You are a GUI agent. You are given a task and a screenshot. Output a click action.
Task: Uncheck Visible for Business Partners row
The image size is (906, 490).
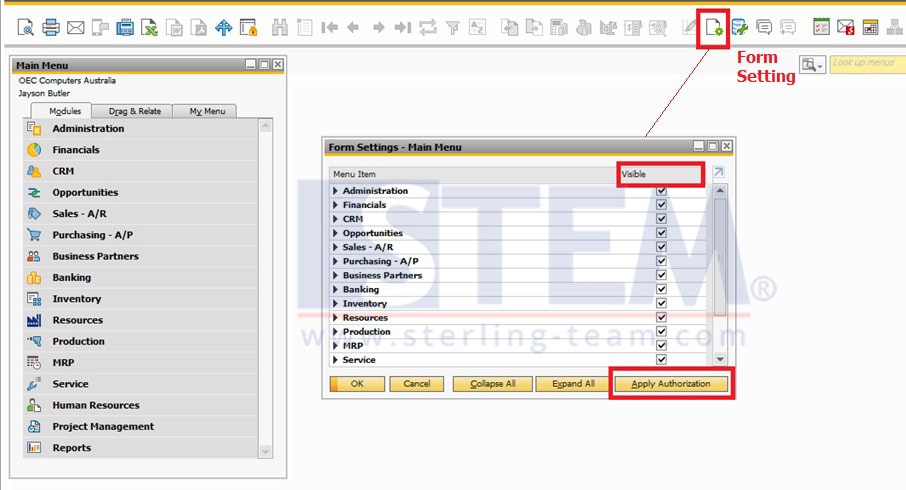click(662, 275)
